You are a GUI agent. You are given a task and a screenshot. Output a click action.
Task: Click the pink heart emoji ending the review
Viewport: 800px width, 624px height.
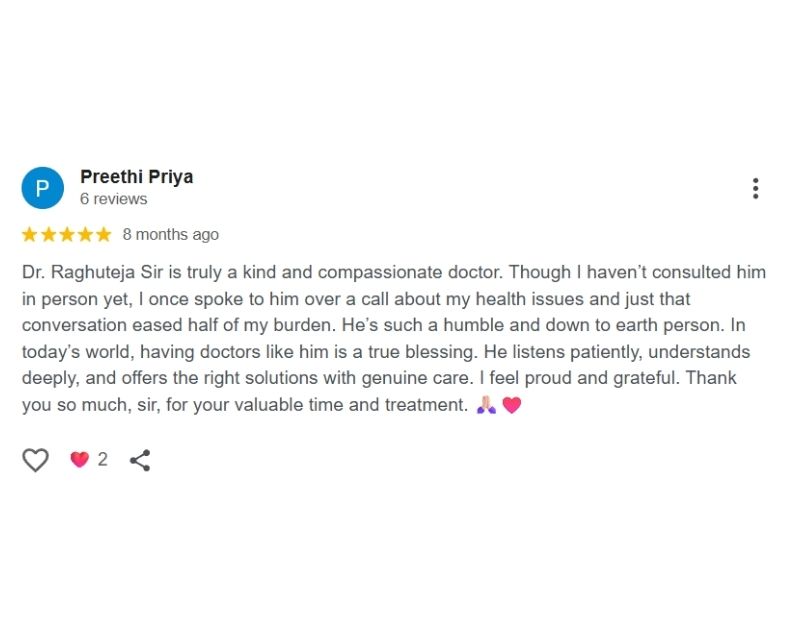(x=511, y=405)
